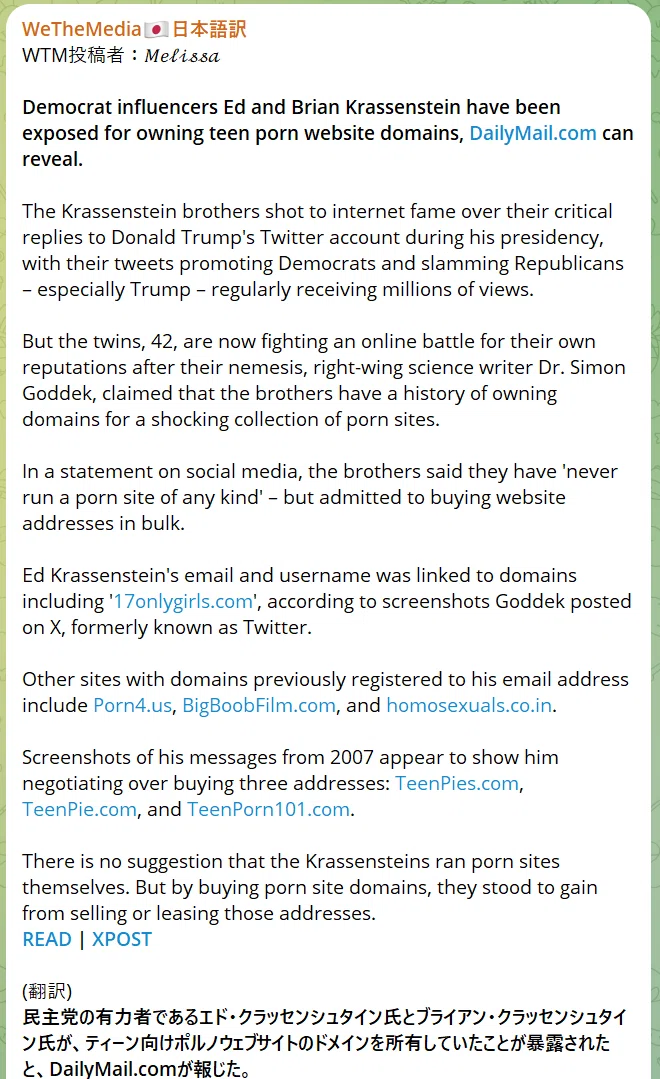Click the paragraph starting 'But the twins, 42'

point(323,380)
